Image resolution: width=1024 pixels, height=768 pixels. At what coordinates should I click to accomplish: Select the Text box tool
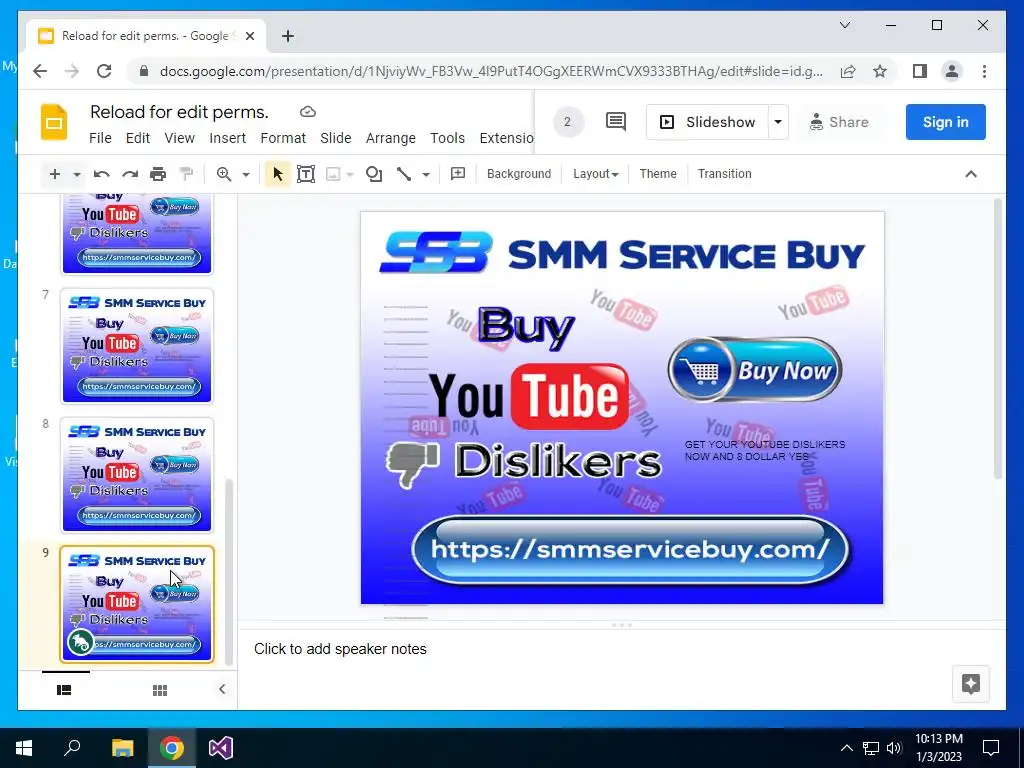coord(306,174)
